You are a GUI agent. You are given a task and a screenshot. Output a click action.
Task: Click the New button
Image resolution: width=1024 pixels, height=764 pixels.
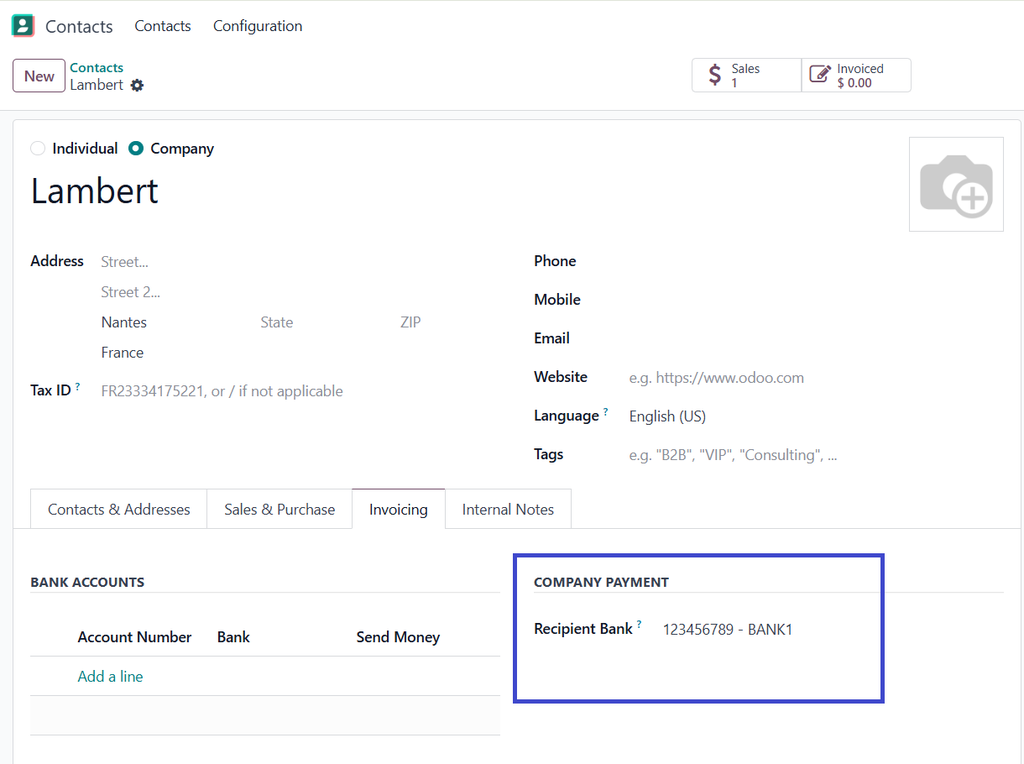click(x=39, y=76)
